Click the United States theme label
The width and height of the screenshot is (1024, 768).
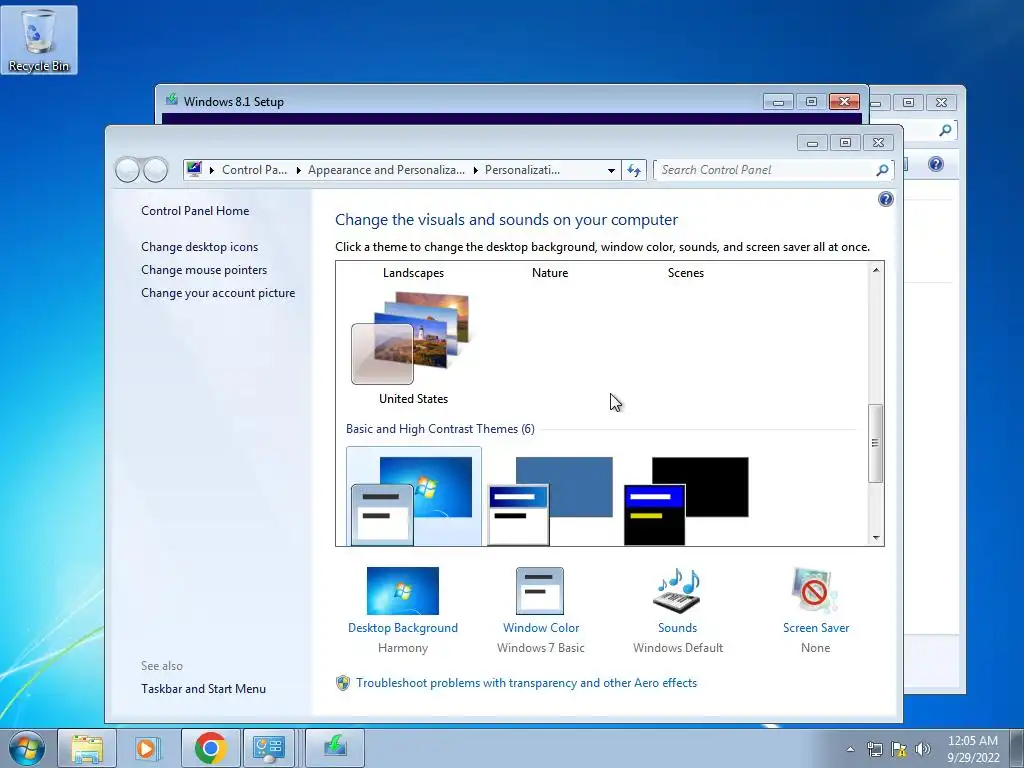click(413, 399)
